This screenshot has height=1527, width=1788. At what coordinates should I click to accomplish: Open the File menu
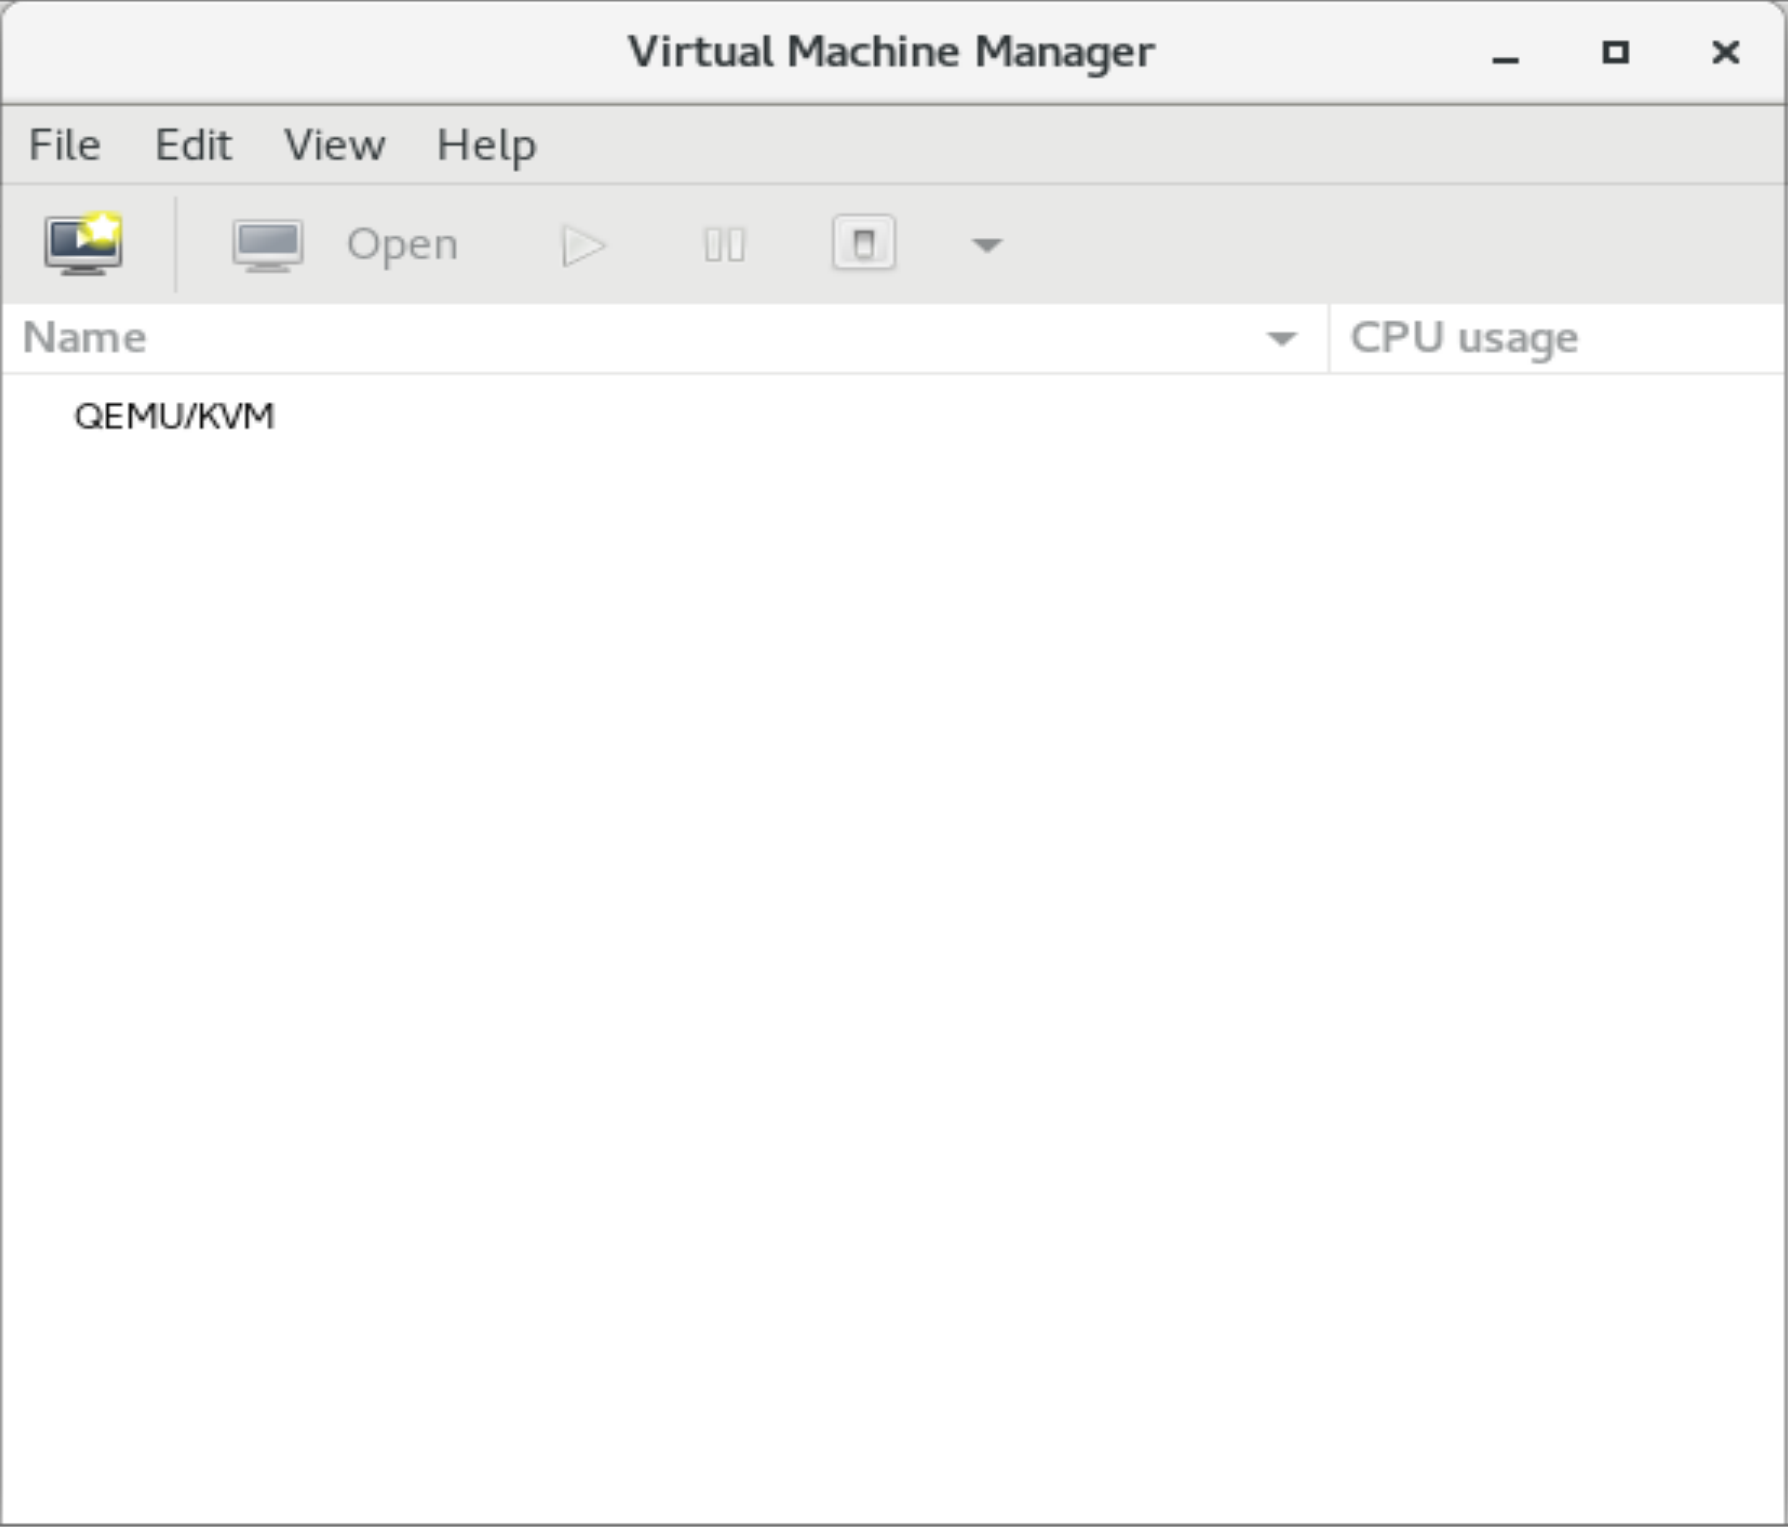[x=65, y=145]
